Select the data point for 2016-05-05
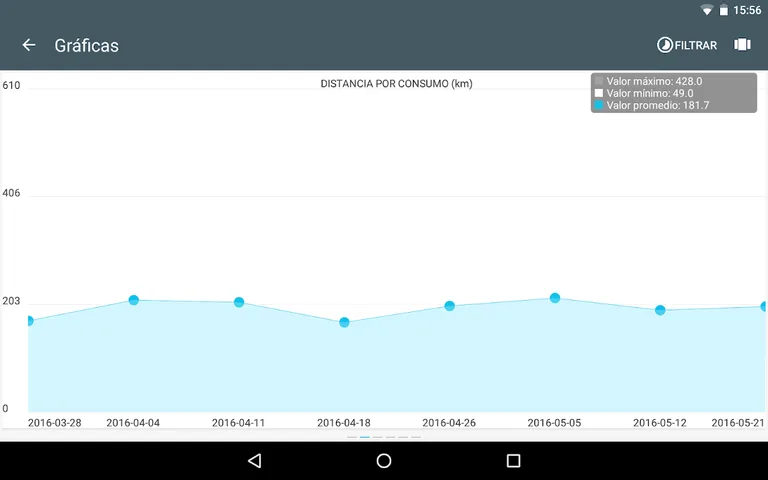Viewport: 768px width, 480px height. [555, 298]
